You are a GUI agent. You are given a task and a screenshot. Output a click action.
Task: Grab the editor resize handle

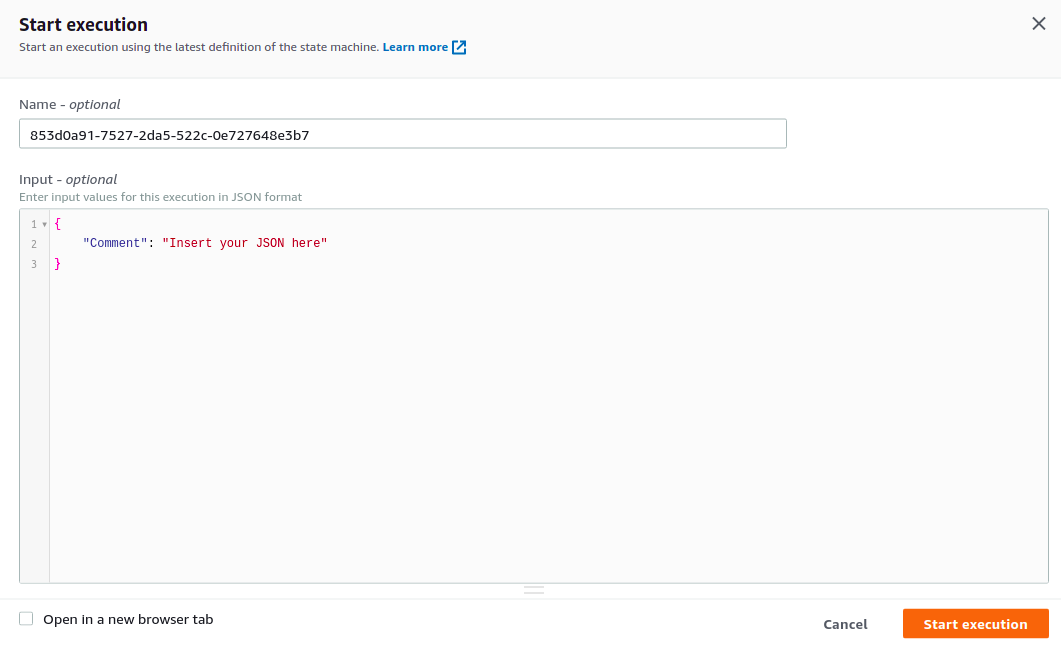click(x=534, y=590)
